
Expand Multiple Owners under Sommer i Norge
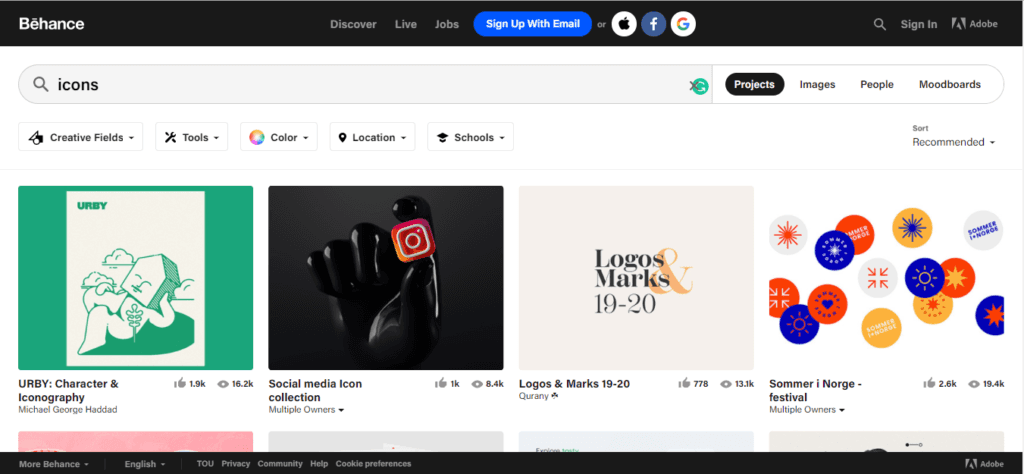[807, 410]
